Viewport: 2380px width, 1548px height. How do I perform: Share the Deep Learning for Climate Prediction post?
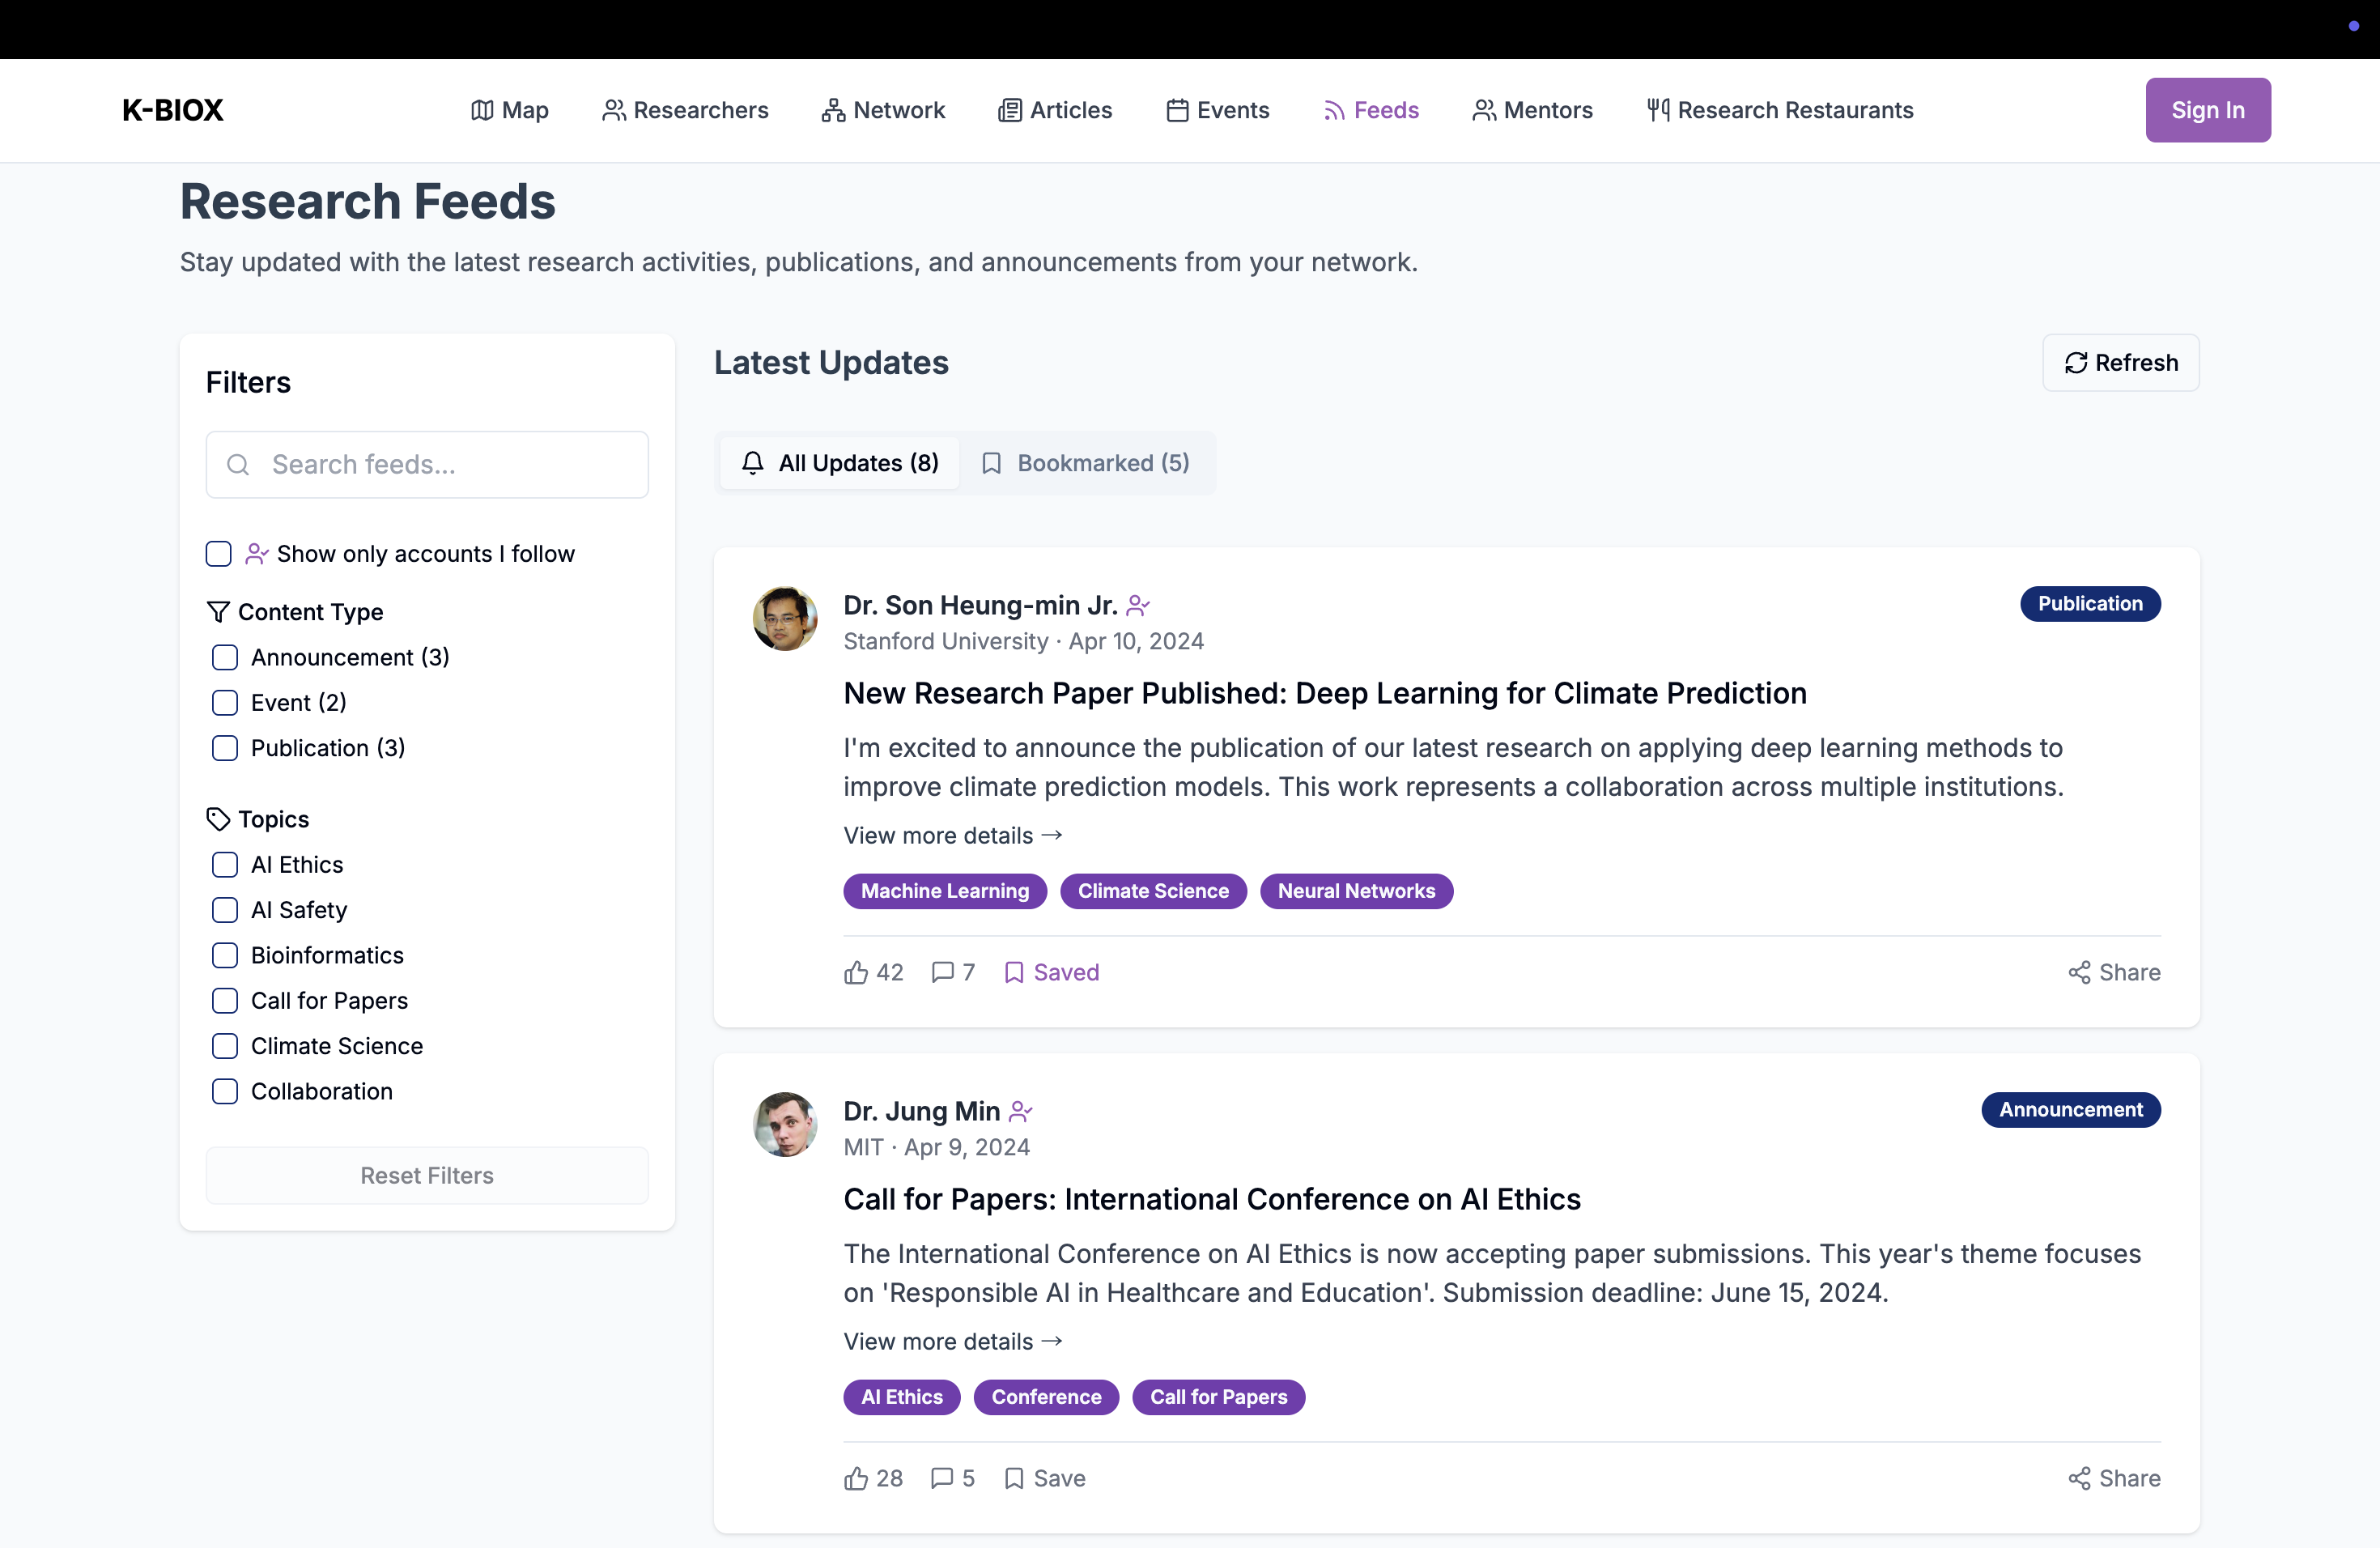(x=2114, y=972)
